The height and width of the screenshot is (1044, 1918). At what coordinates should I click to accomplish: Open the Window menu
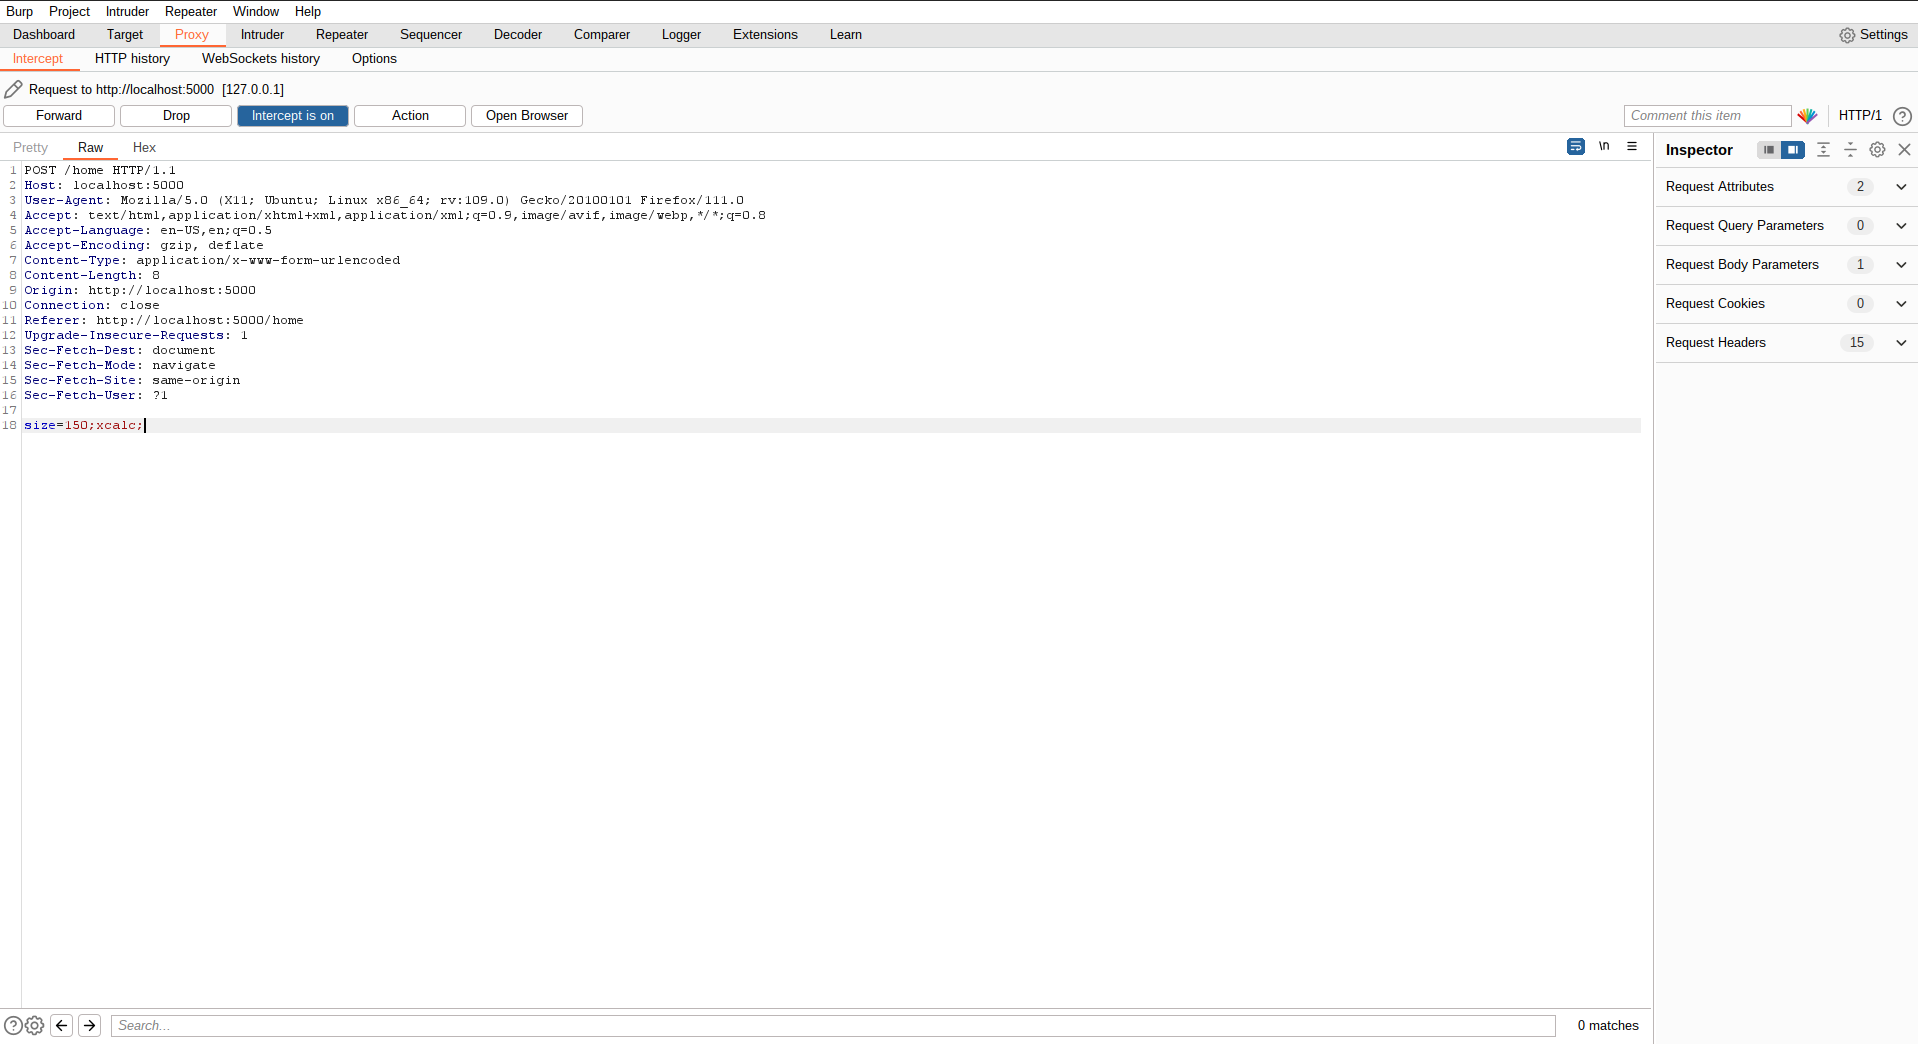(x=256, y=12)
